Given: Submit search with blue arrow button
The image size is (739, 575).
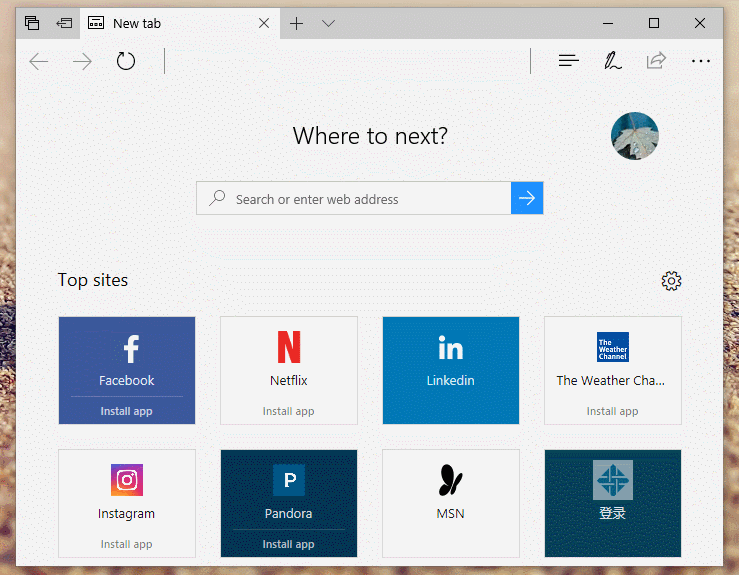Looking at the screenshot, I should coord(527,198).
